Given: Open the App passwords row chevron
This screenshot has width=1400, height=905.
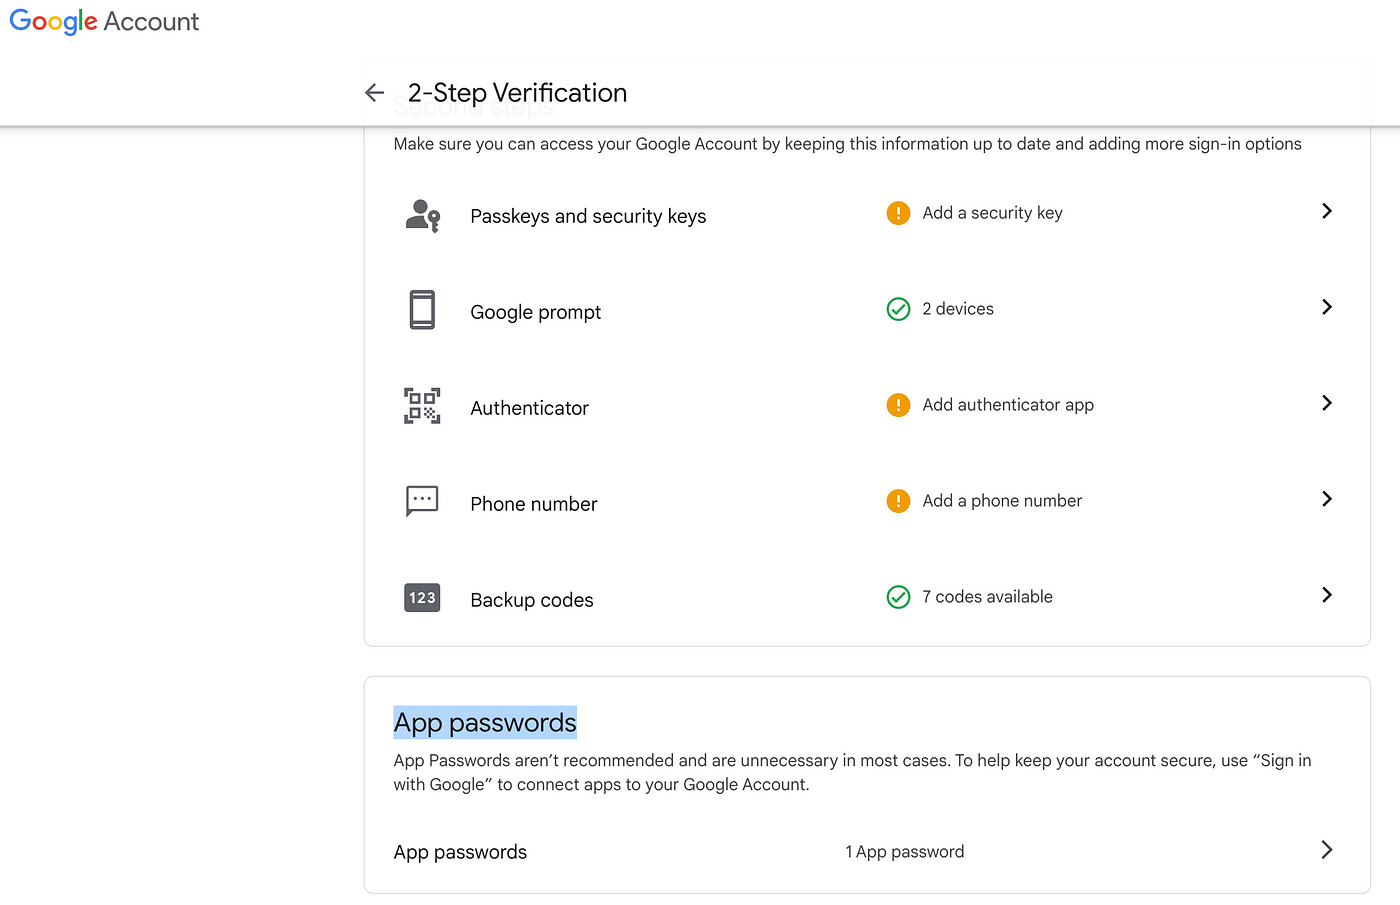Looking at the screenshot, I should (1326, 850).
